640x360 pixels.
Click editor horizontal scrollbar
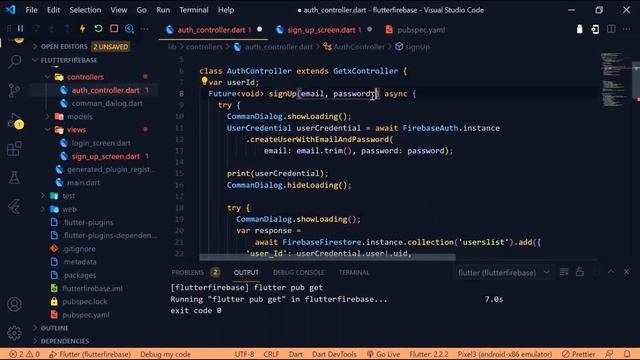tap(327, 257)
